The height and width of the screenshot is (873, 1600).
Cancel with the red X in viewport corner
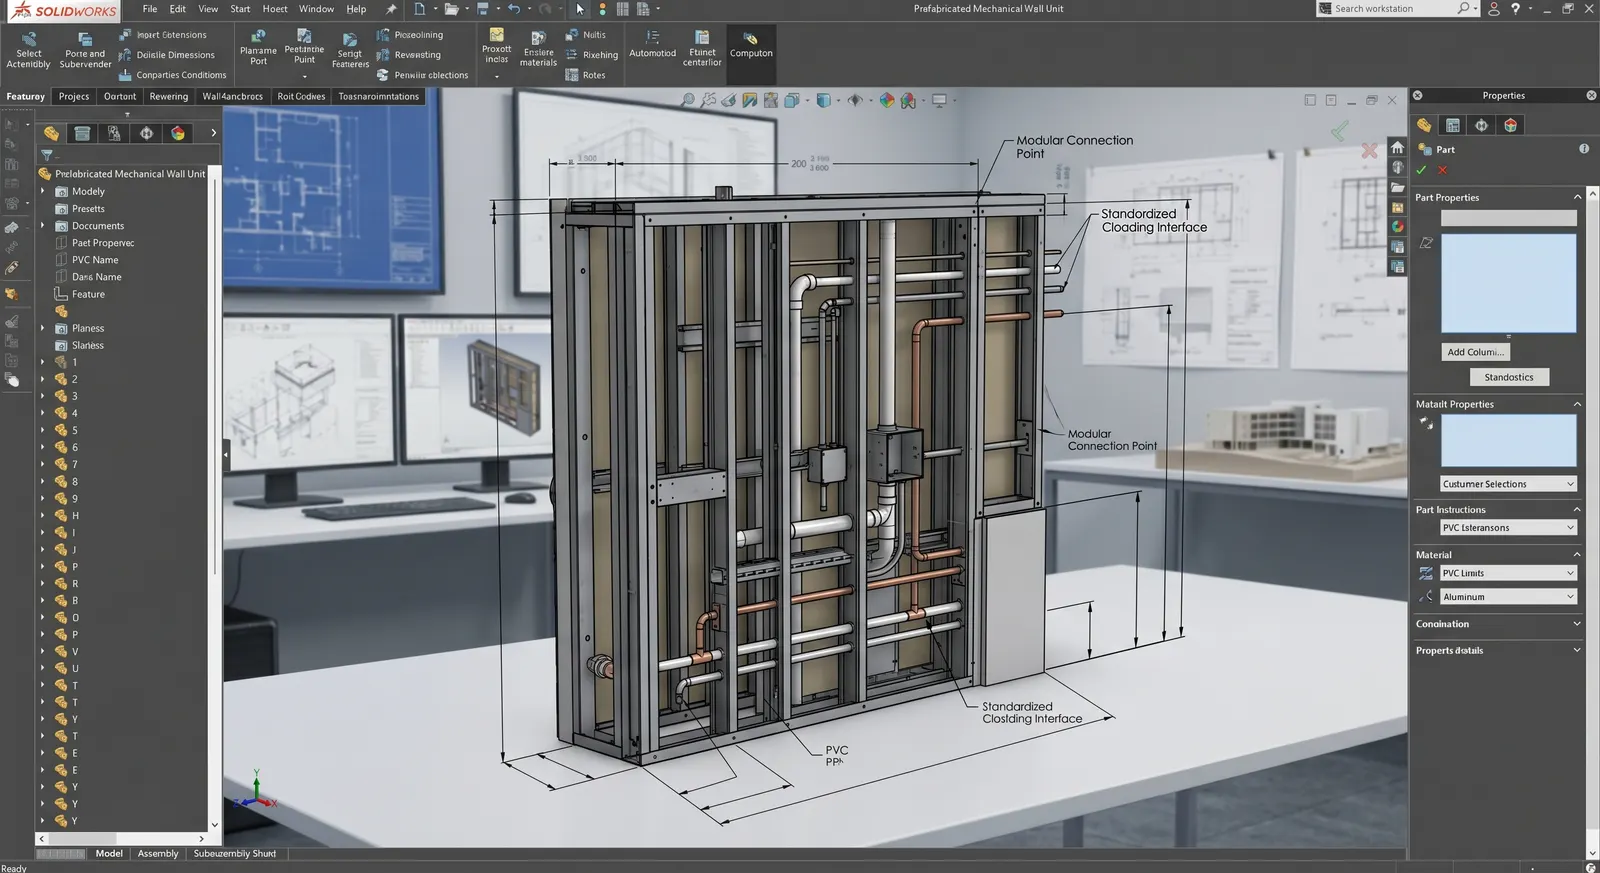click(1370, 151)
